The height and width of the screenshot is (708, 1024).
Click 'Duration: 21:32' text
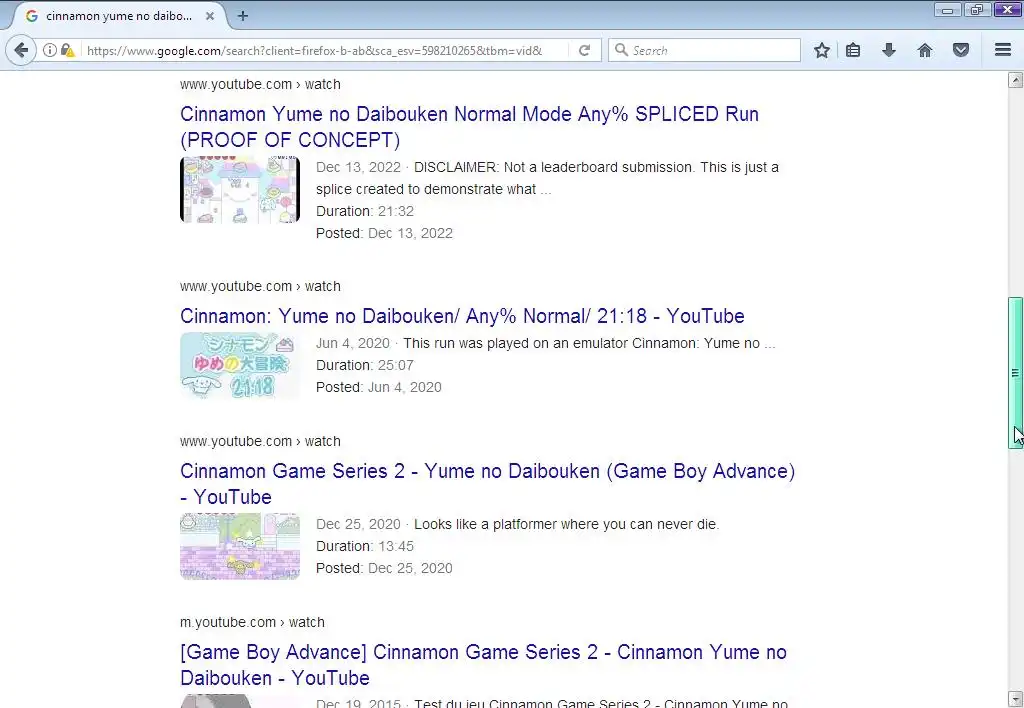coord(364,211)
